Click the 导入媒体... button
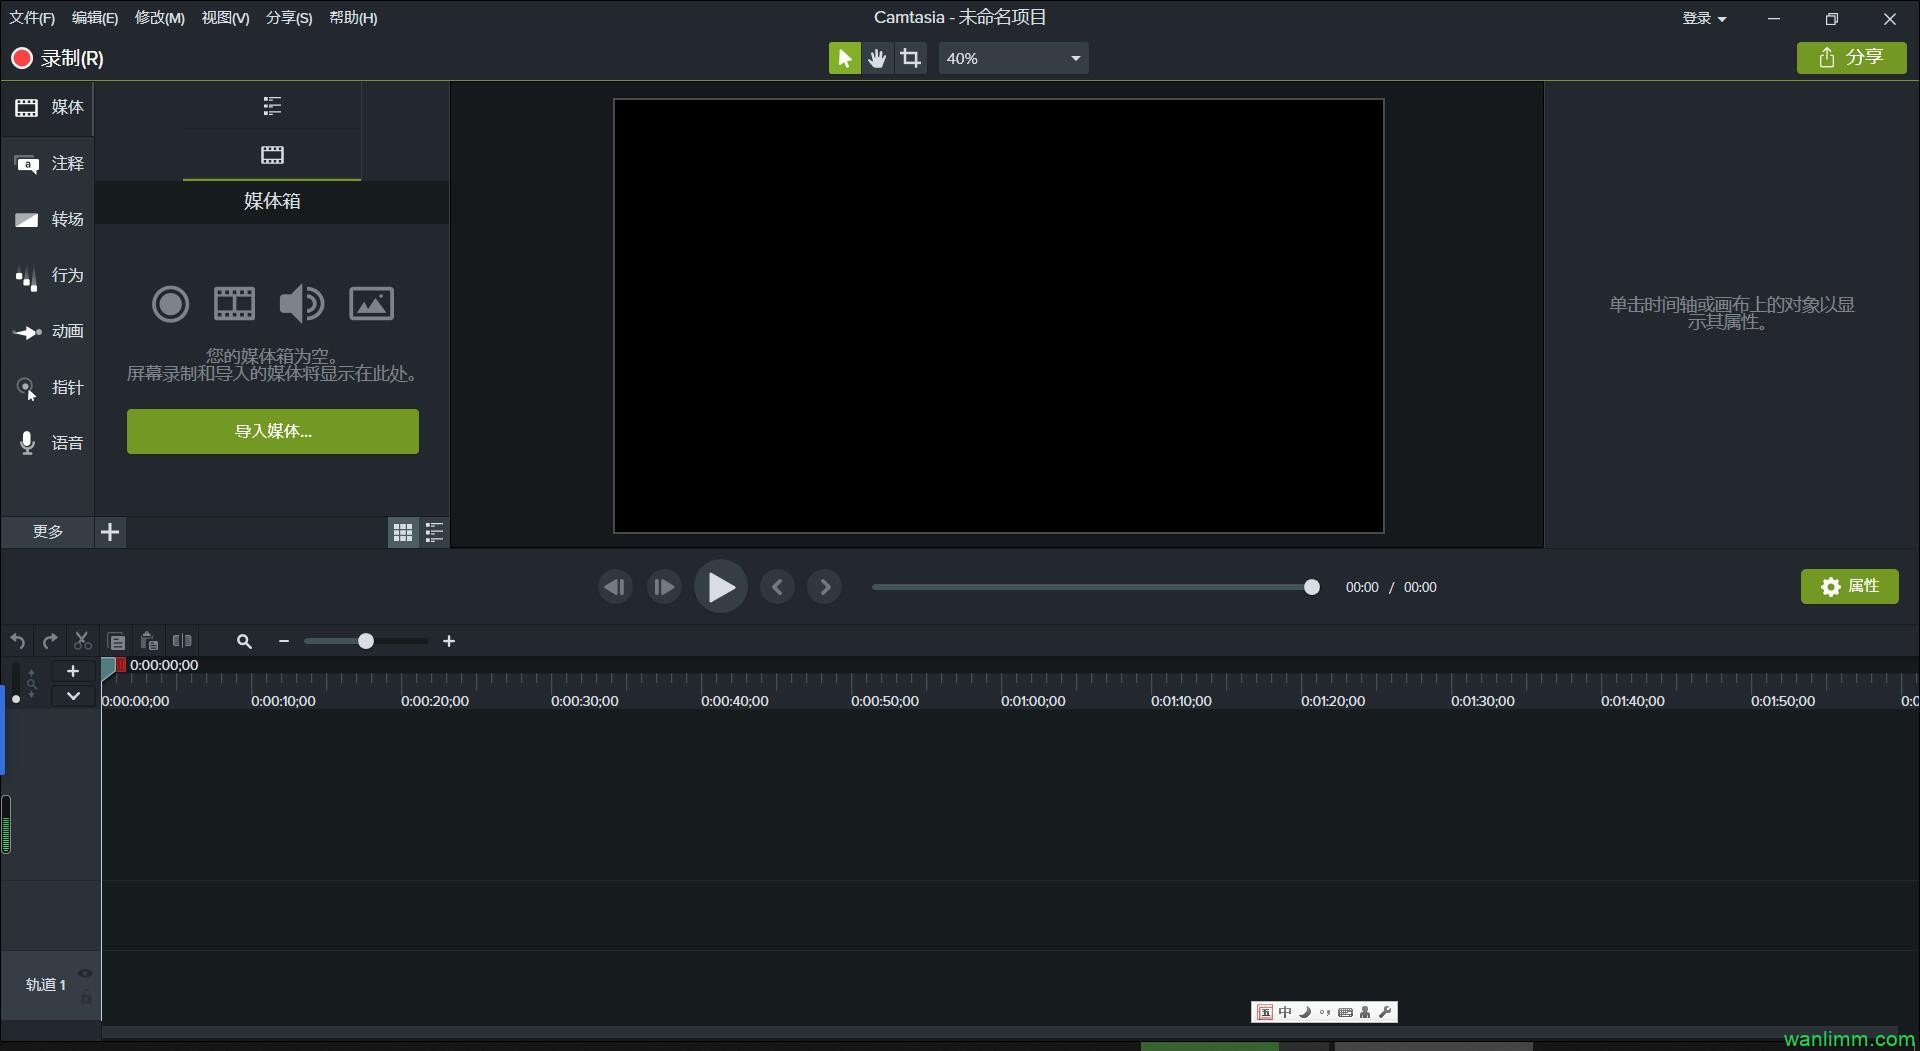The height and width of the screenshot is (1051, 1920). (272, 431)
